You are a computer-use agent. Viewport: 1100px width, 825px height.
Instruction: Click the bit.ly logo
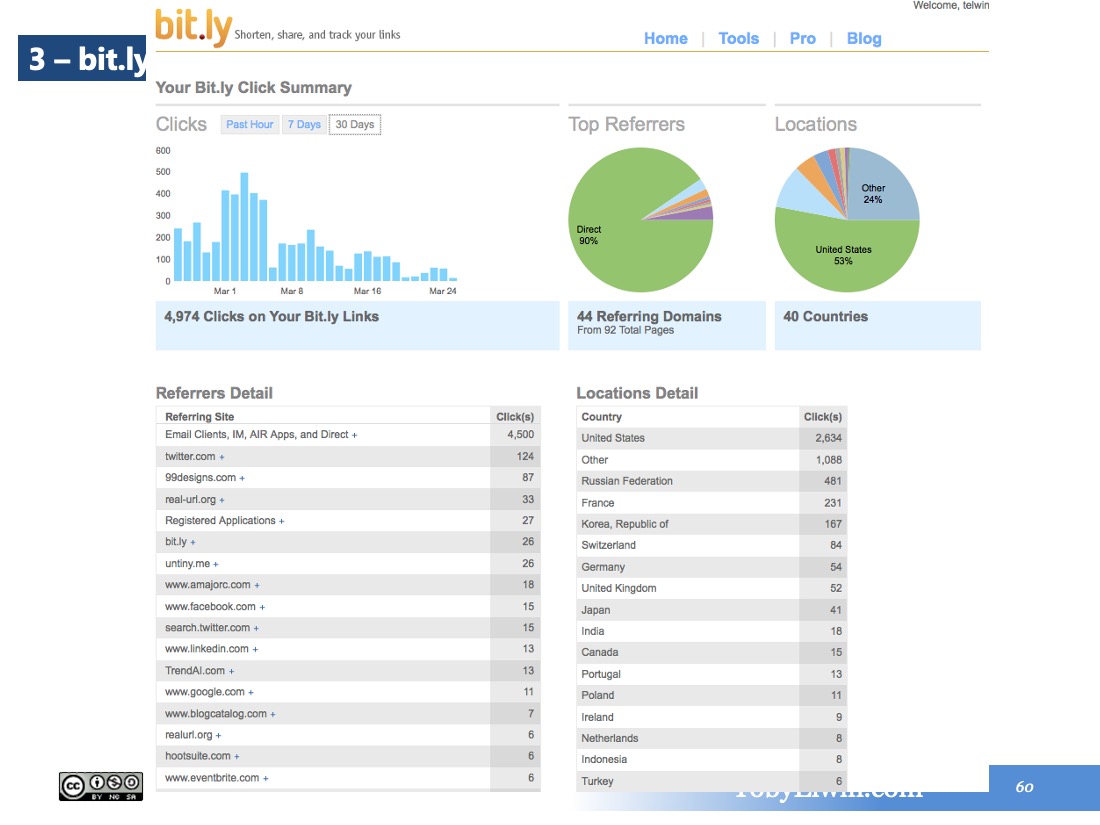(x=193, y=28)
